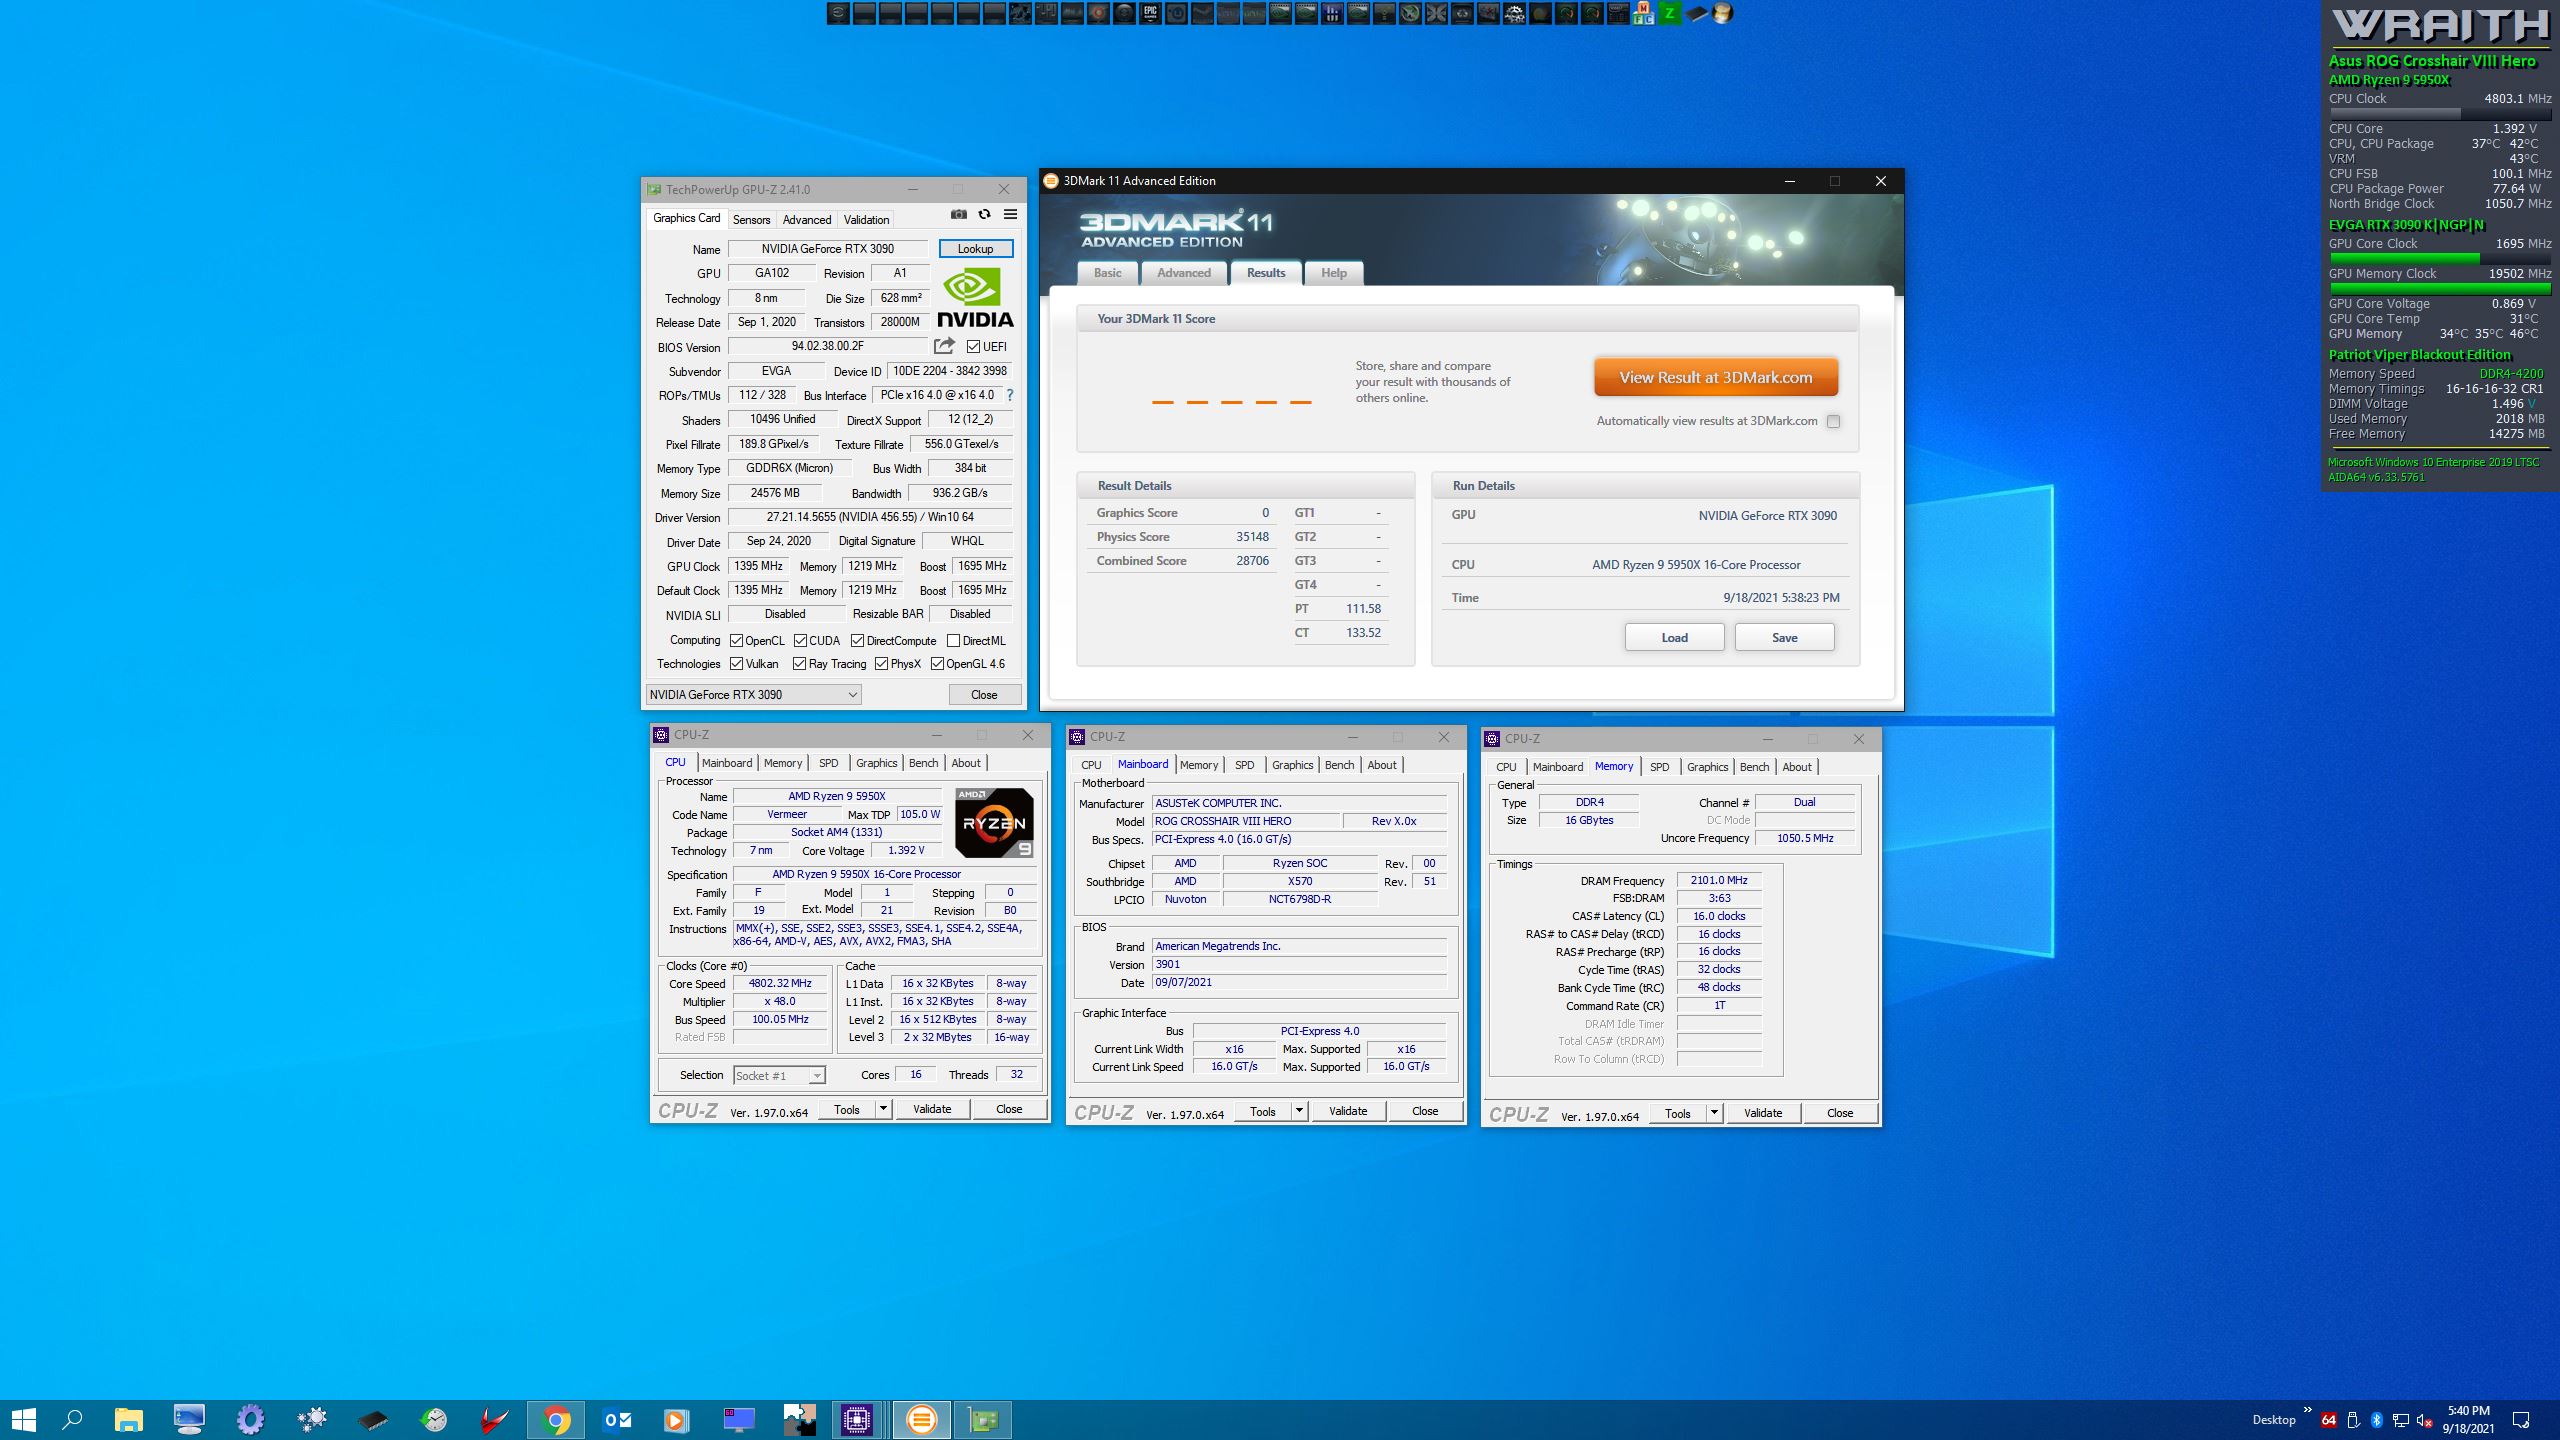Click the PCIe bus interface question mark
Screen dimensions: 2560x1440
(1010, 395)
